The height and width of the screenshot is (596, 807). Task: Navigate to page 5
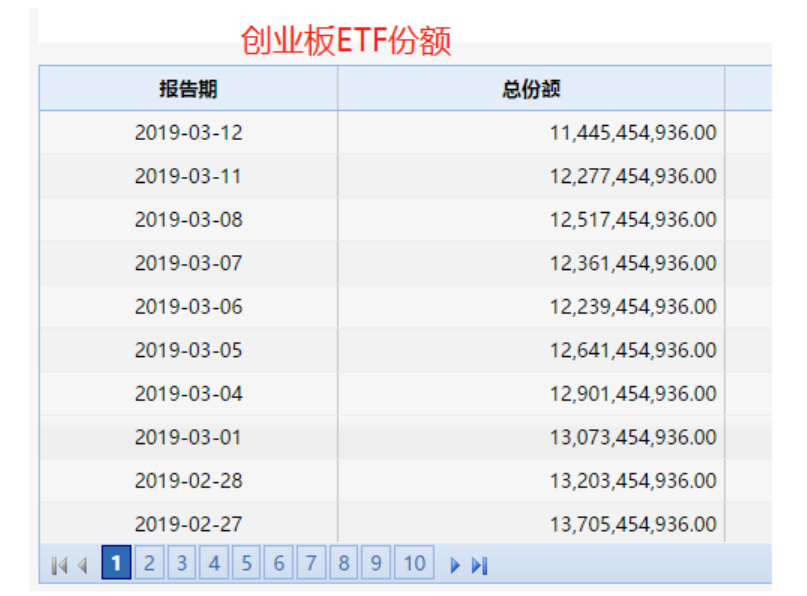pyautogui.click(x=246, y=564)
